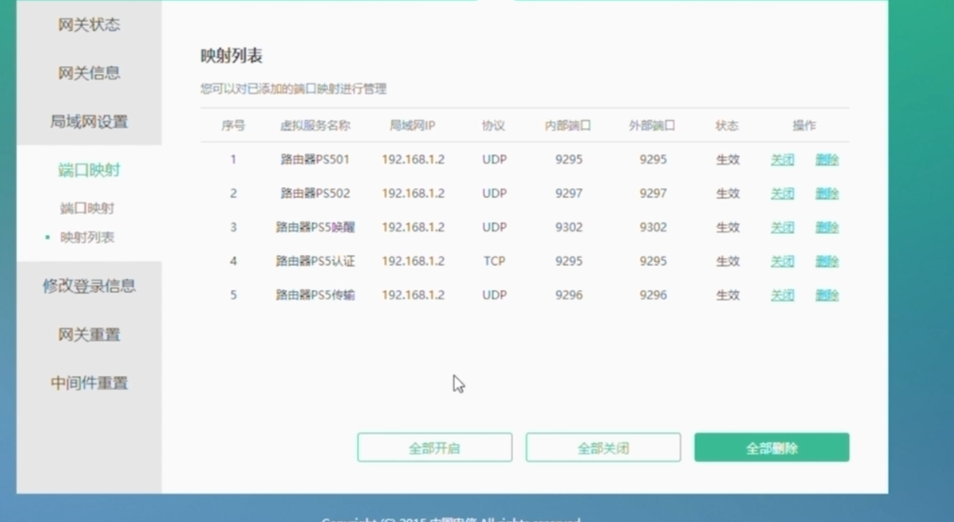Close the 路由器PS5唤醒 port mapping
This screenshot has width=954, height=522.
782,228
